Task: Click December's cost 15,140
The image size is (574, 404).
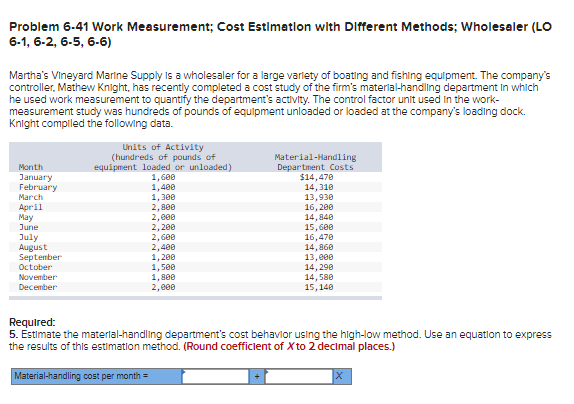Action: (319, 287)
